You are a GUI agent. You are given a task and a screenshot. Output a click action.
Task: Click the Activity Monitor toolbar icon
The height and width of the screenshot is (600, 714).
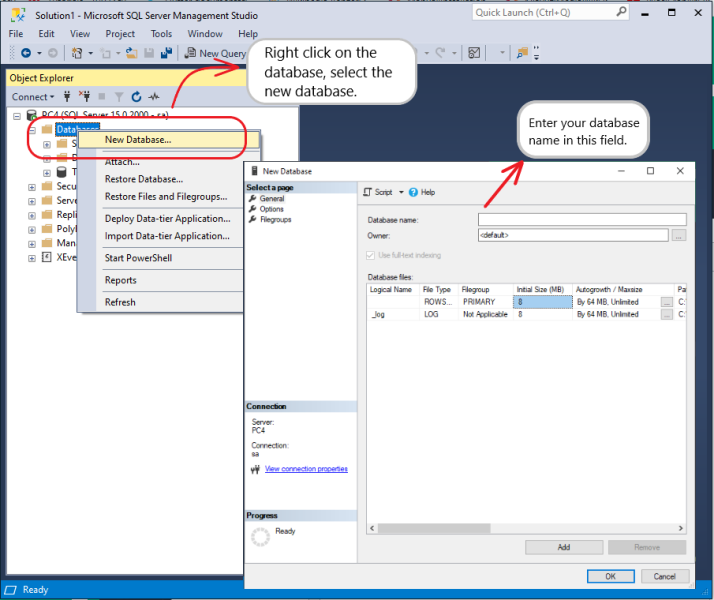tap(474, 53)
